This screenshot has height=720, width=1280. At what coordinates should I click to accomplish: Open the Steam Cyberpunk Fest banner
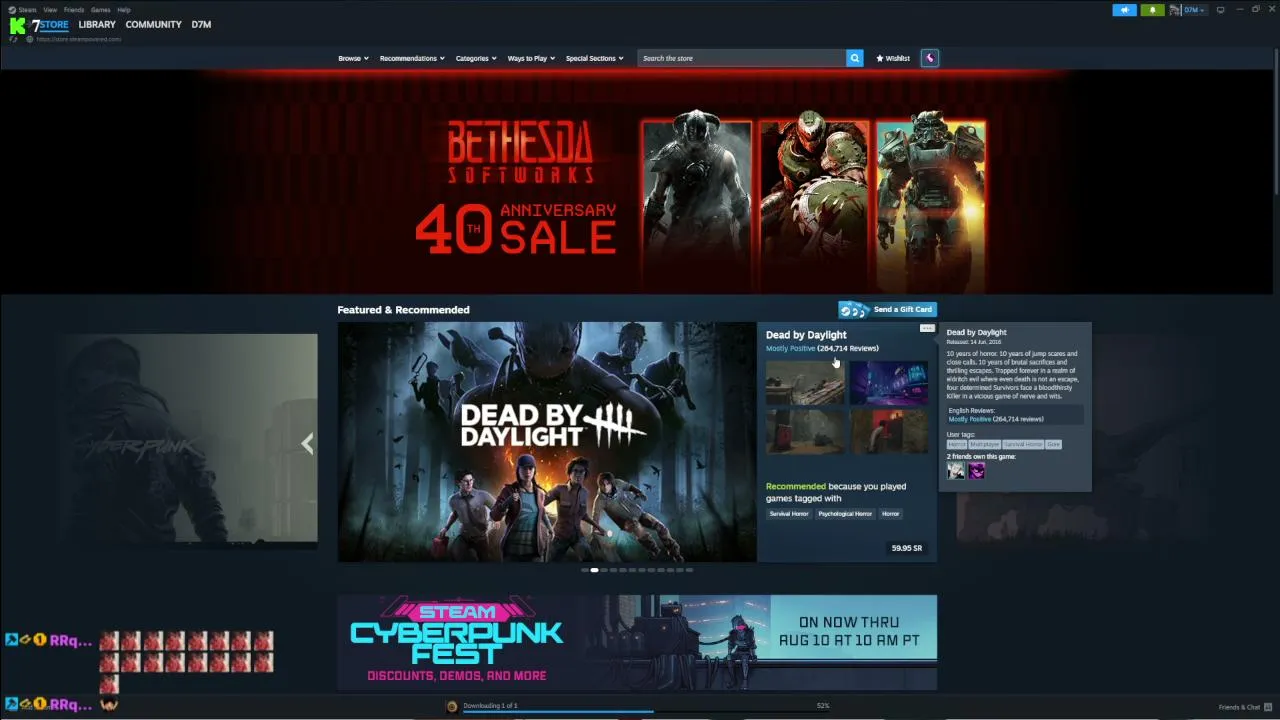click(x=637, y=642)
